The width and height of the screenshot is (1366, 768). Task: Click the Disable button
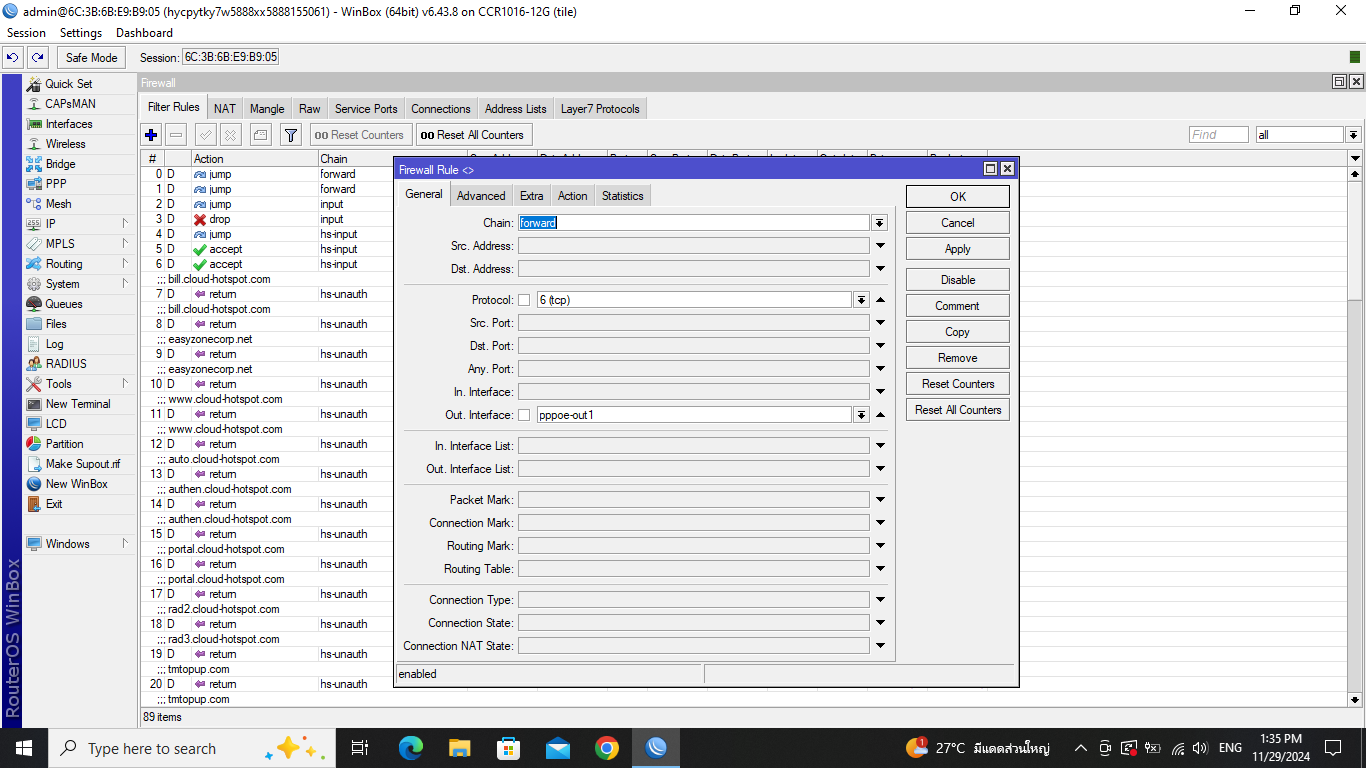[958, 280]
